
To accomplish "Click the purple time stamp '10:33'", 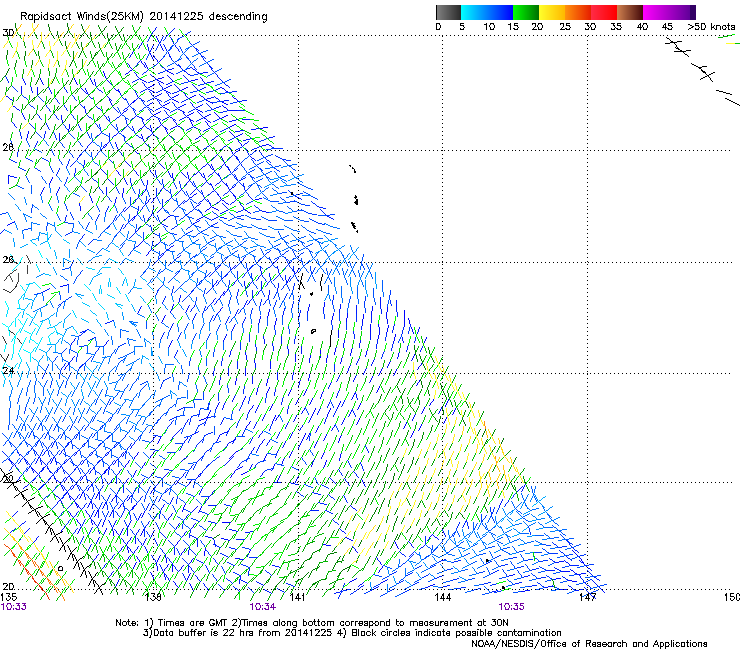I will 14,607.
